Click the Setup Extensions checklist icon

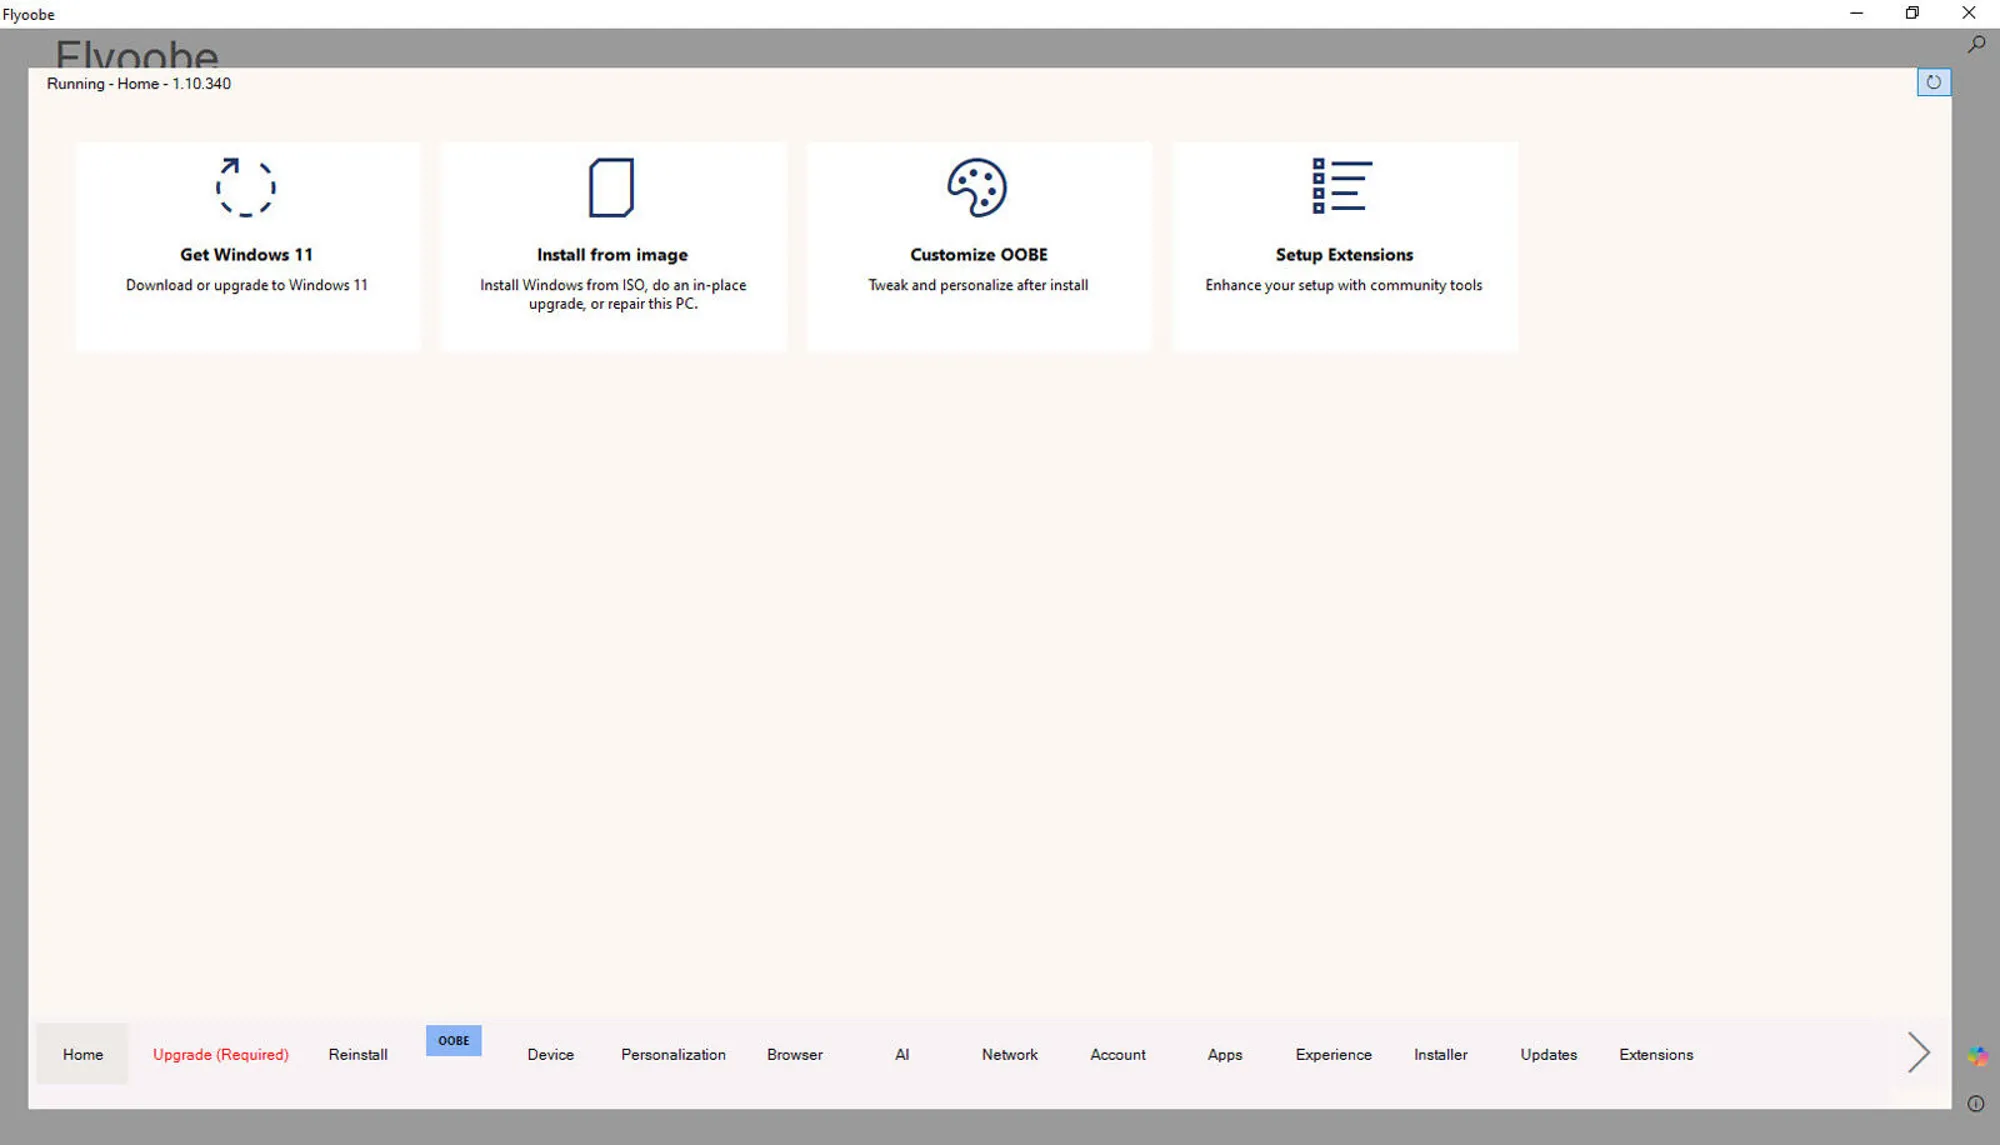tap(1342, 186)
